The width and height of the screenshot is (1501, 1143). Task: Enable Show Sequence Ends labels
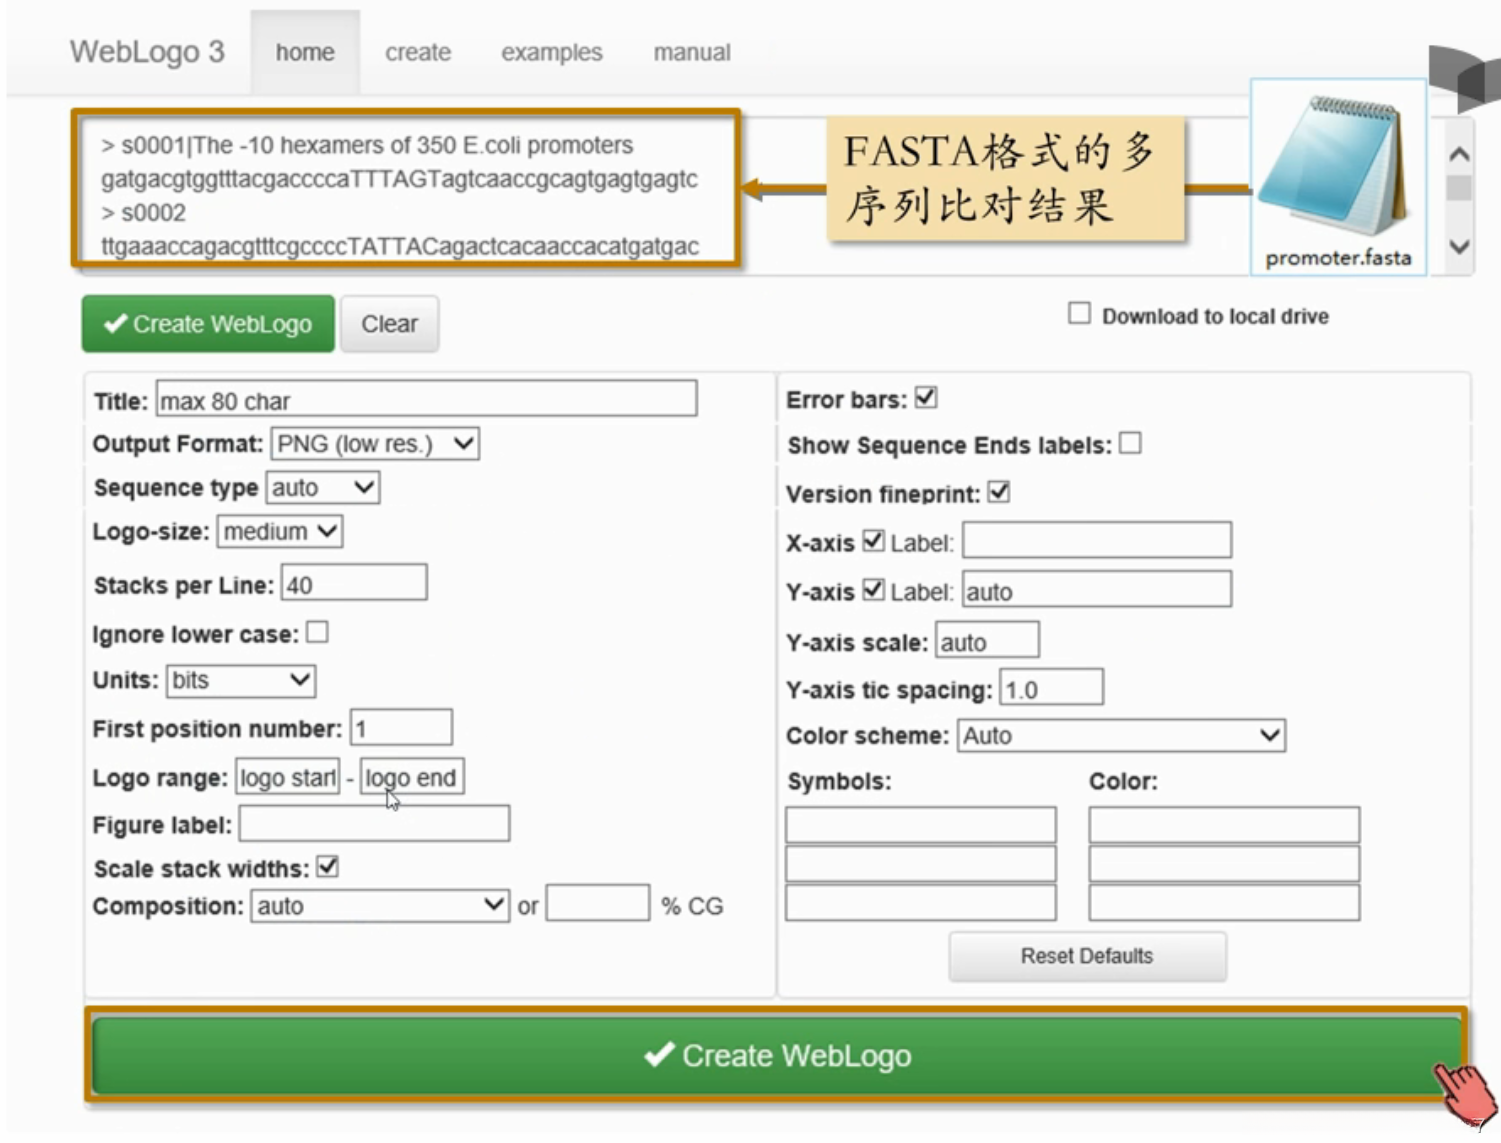[x=1131, y=443]
